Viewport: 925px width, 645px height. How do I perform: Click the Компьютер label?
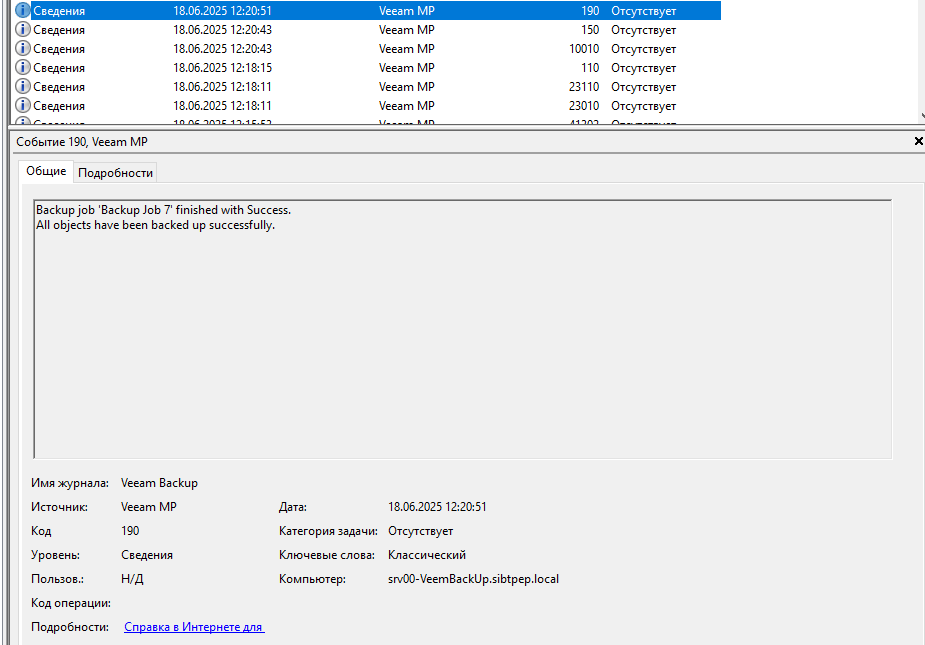(x=312, y=579)
